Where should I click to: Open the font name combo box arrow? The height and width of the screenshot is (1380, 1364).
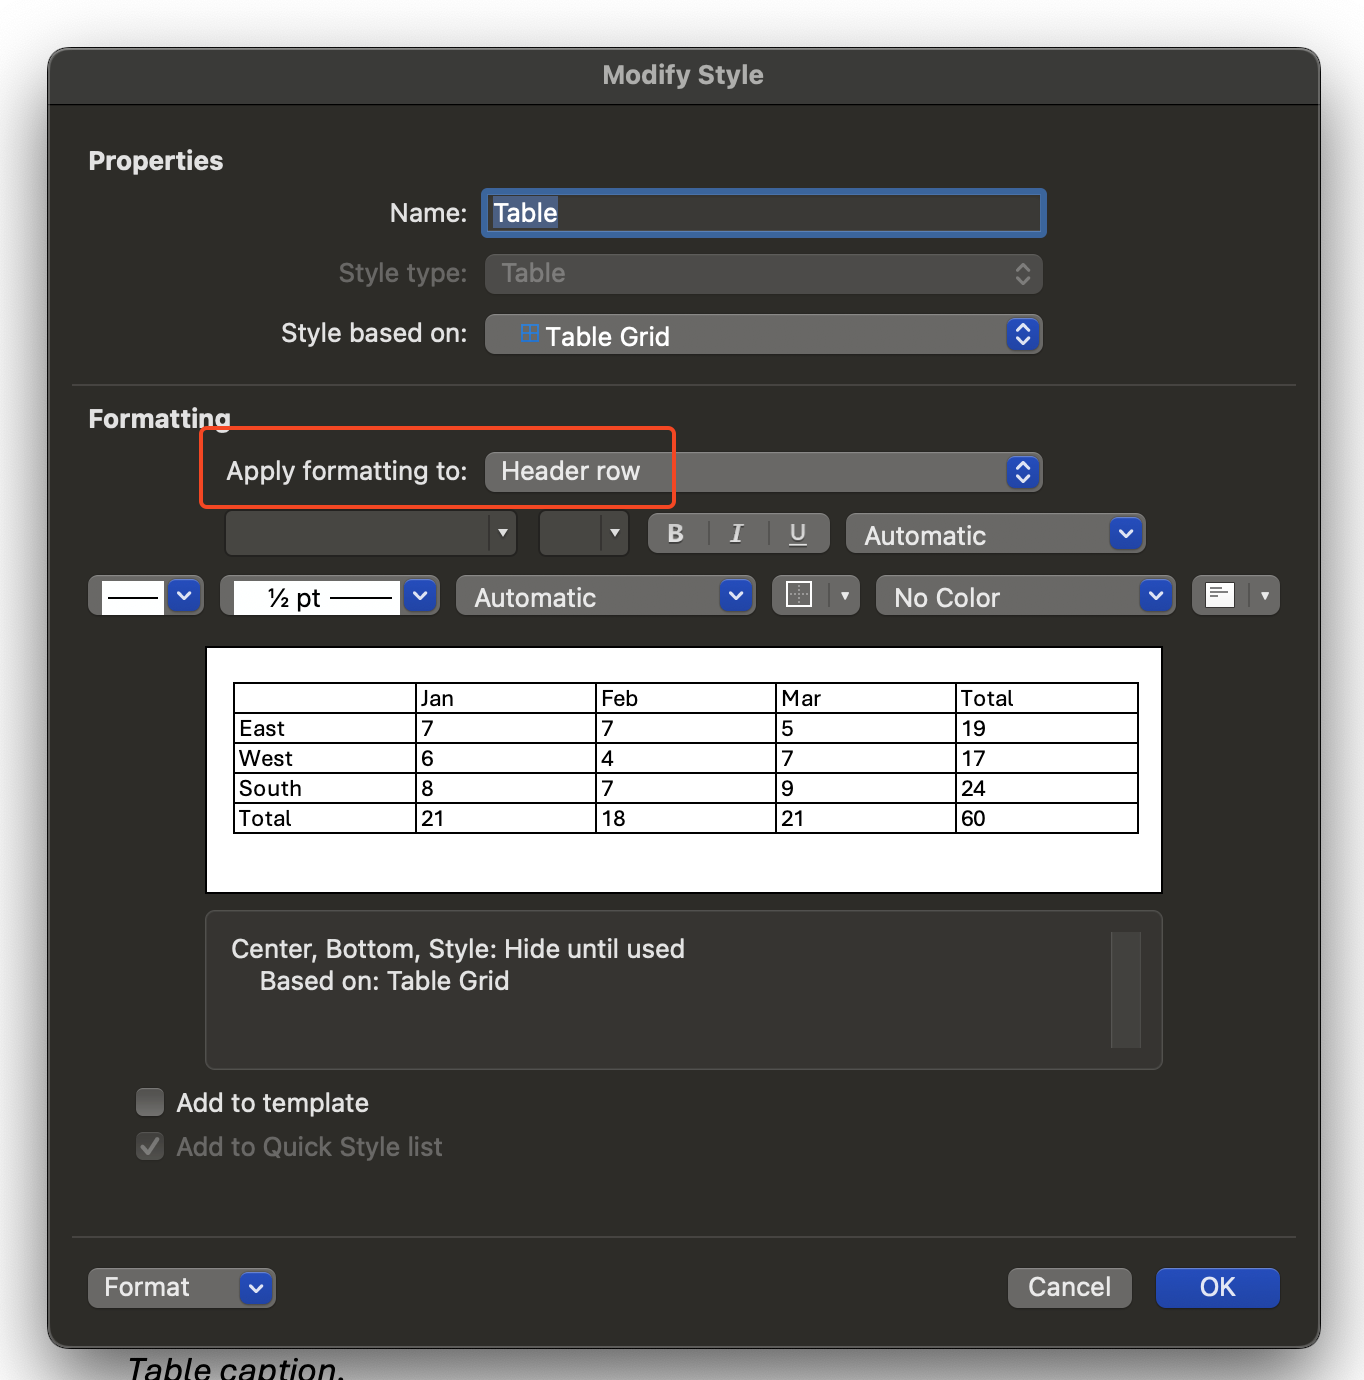pyautogui.click(x=502, y=534)
